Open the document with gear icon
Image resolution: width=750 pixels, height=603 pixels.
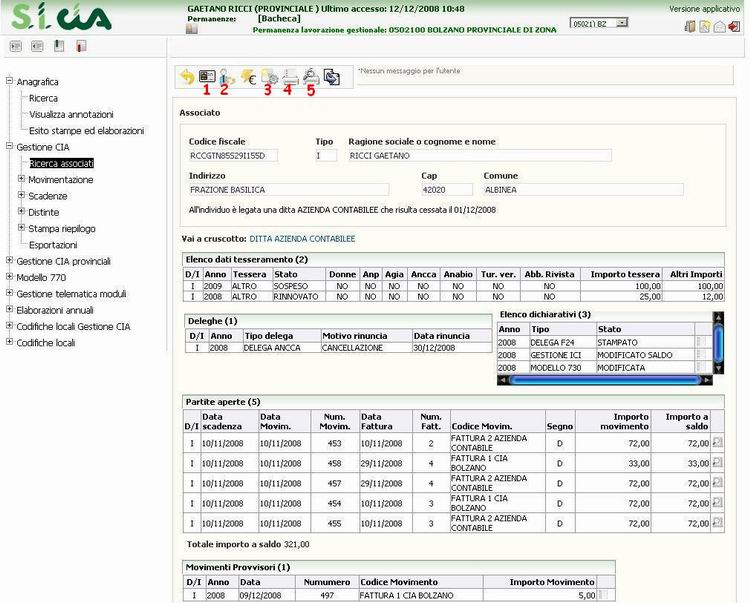click(269, 77)
